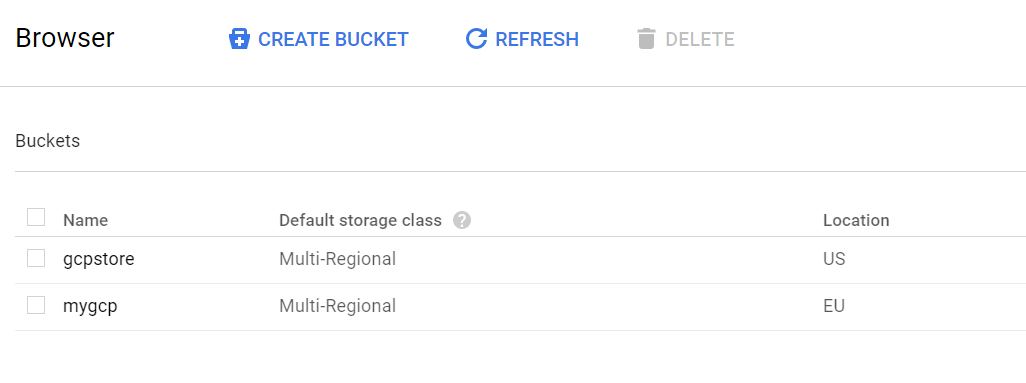Click the DELETE text label

[699, 39]
